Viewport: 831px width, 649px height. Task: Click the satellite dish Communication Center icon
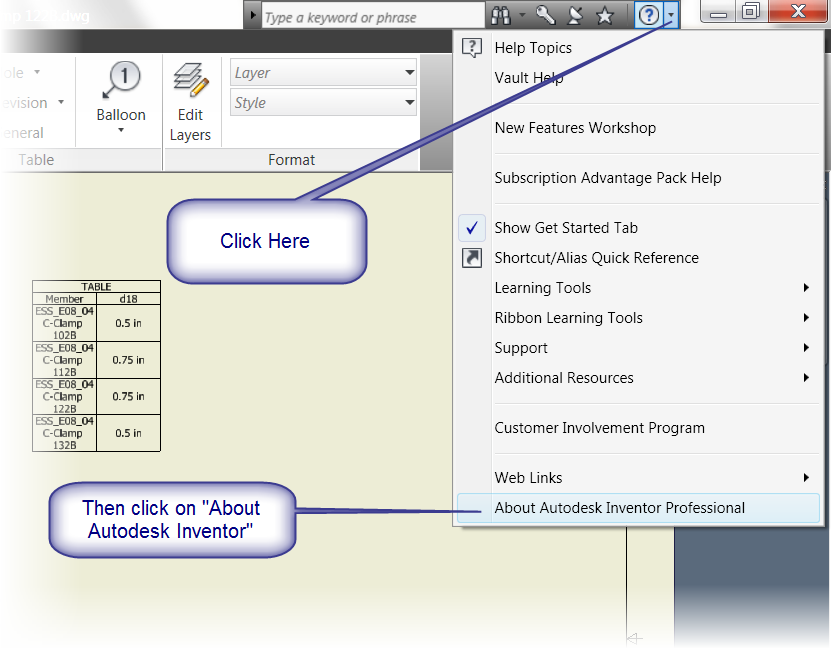point(575,16)
